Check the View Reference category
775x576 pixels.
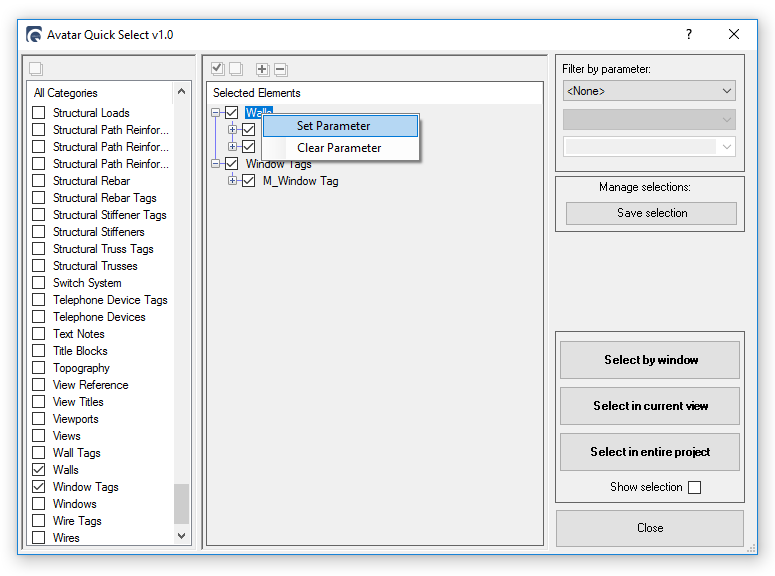[x=39, y=385]
